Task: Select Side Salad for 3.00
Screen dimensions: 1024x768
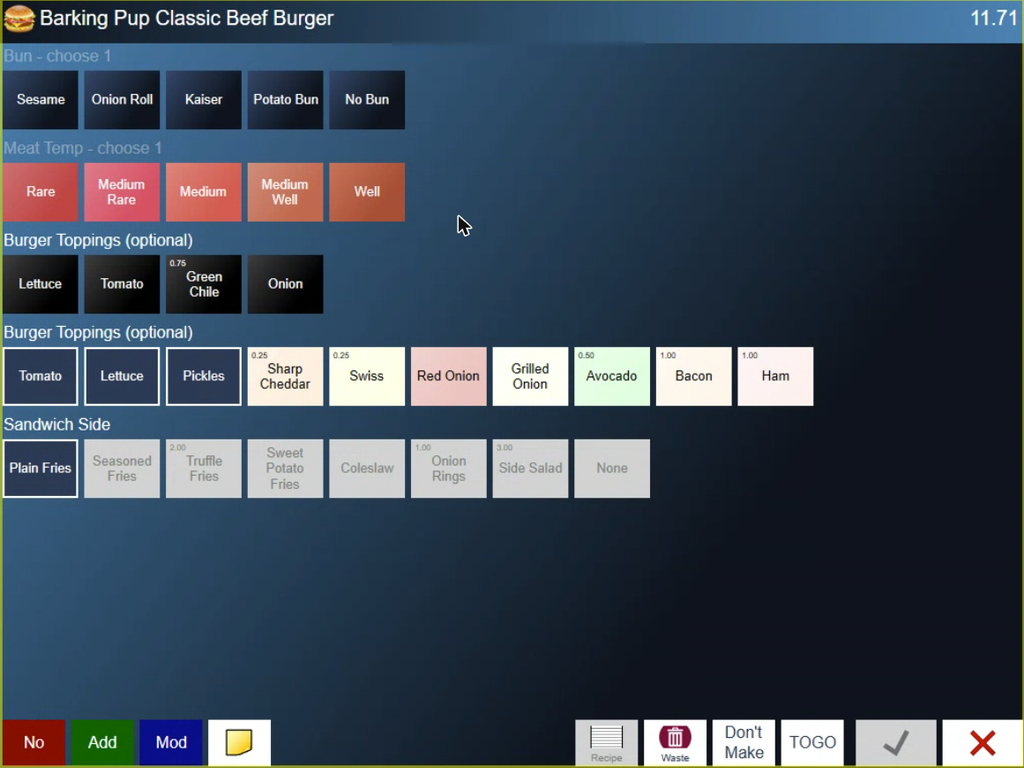Action: click(x=530, y=468)
